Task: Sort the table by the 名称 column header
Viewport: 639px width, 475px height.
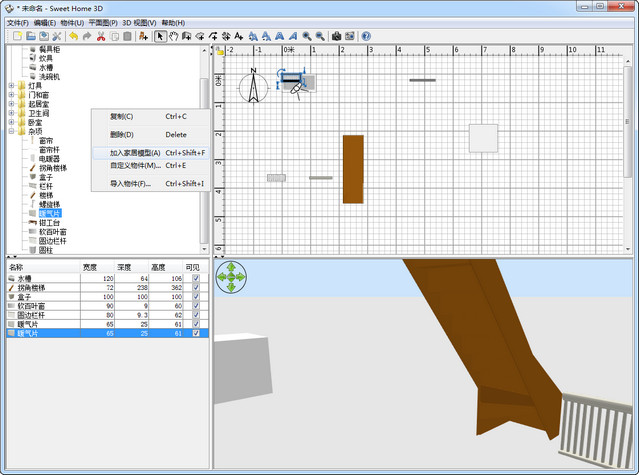Action: (44, 267)
